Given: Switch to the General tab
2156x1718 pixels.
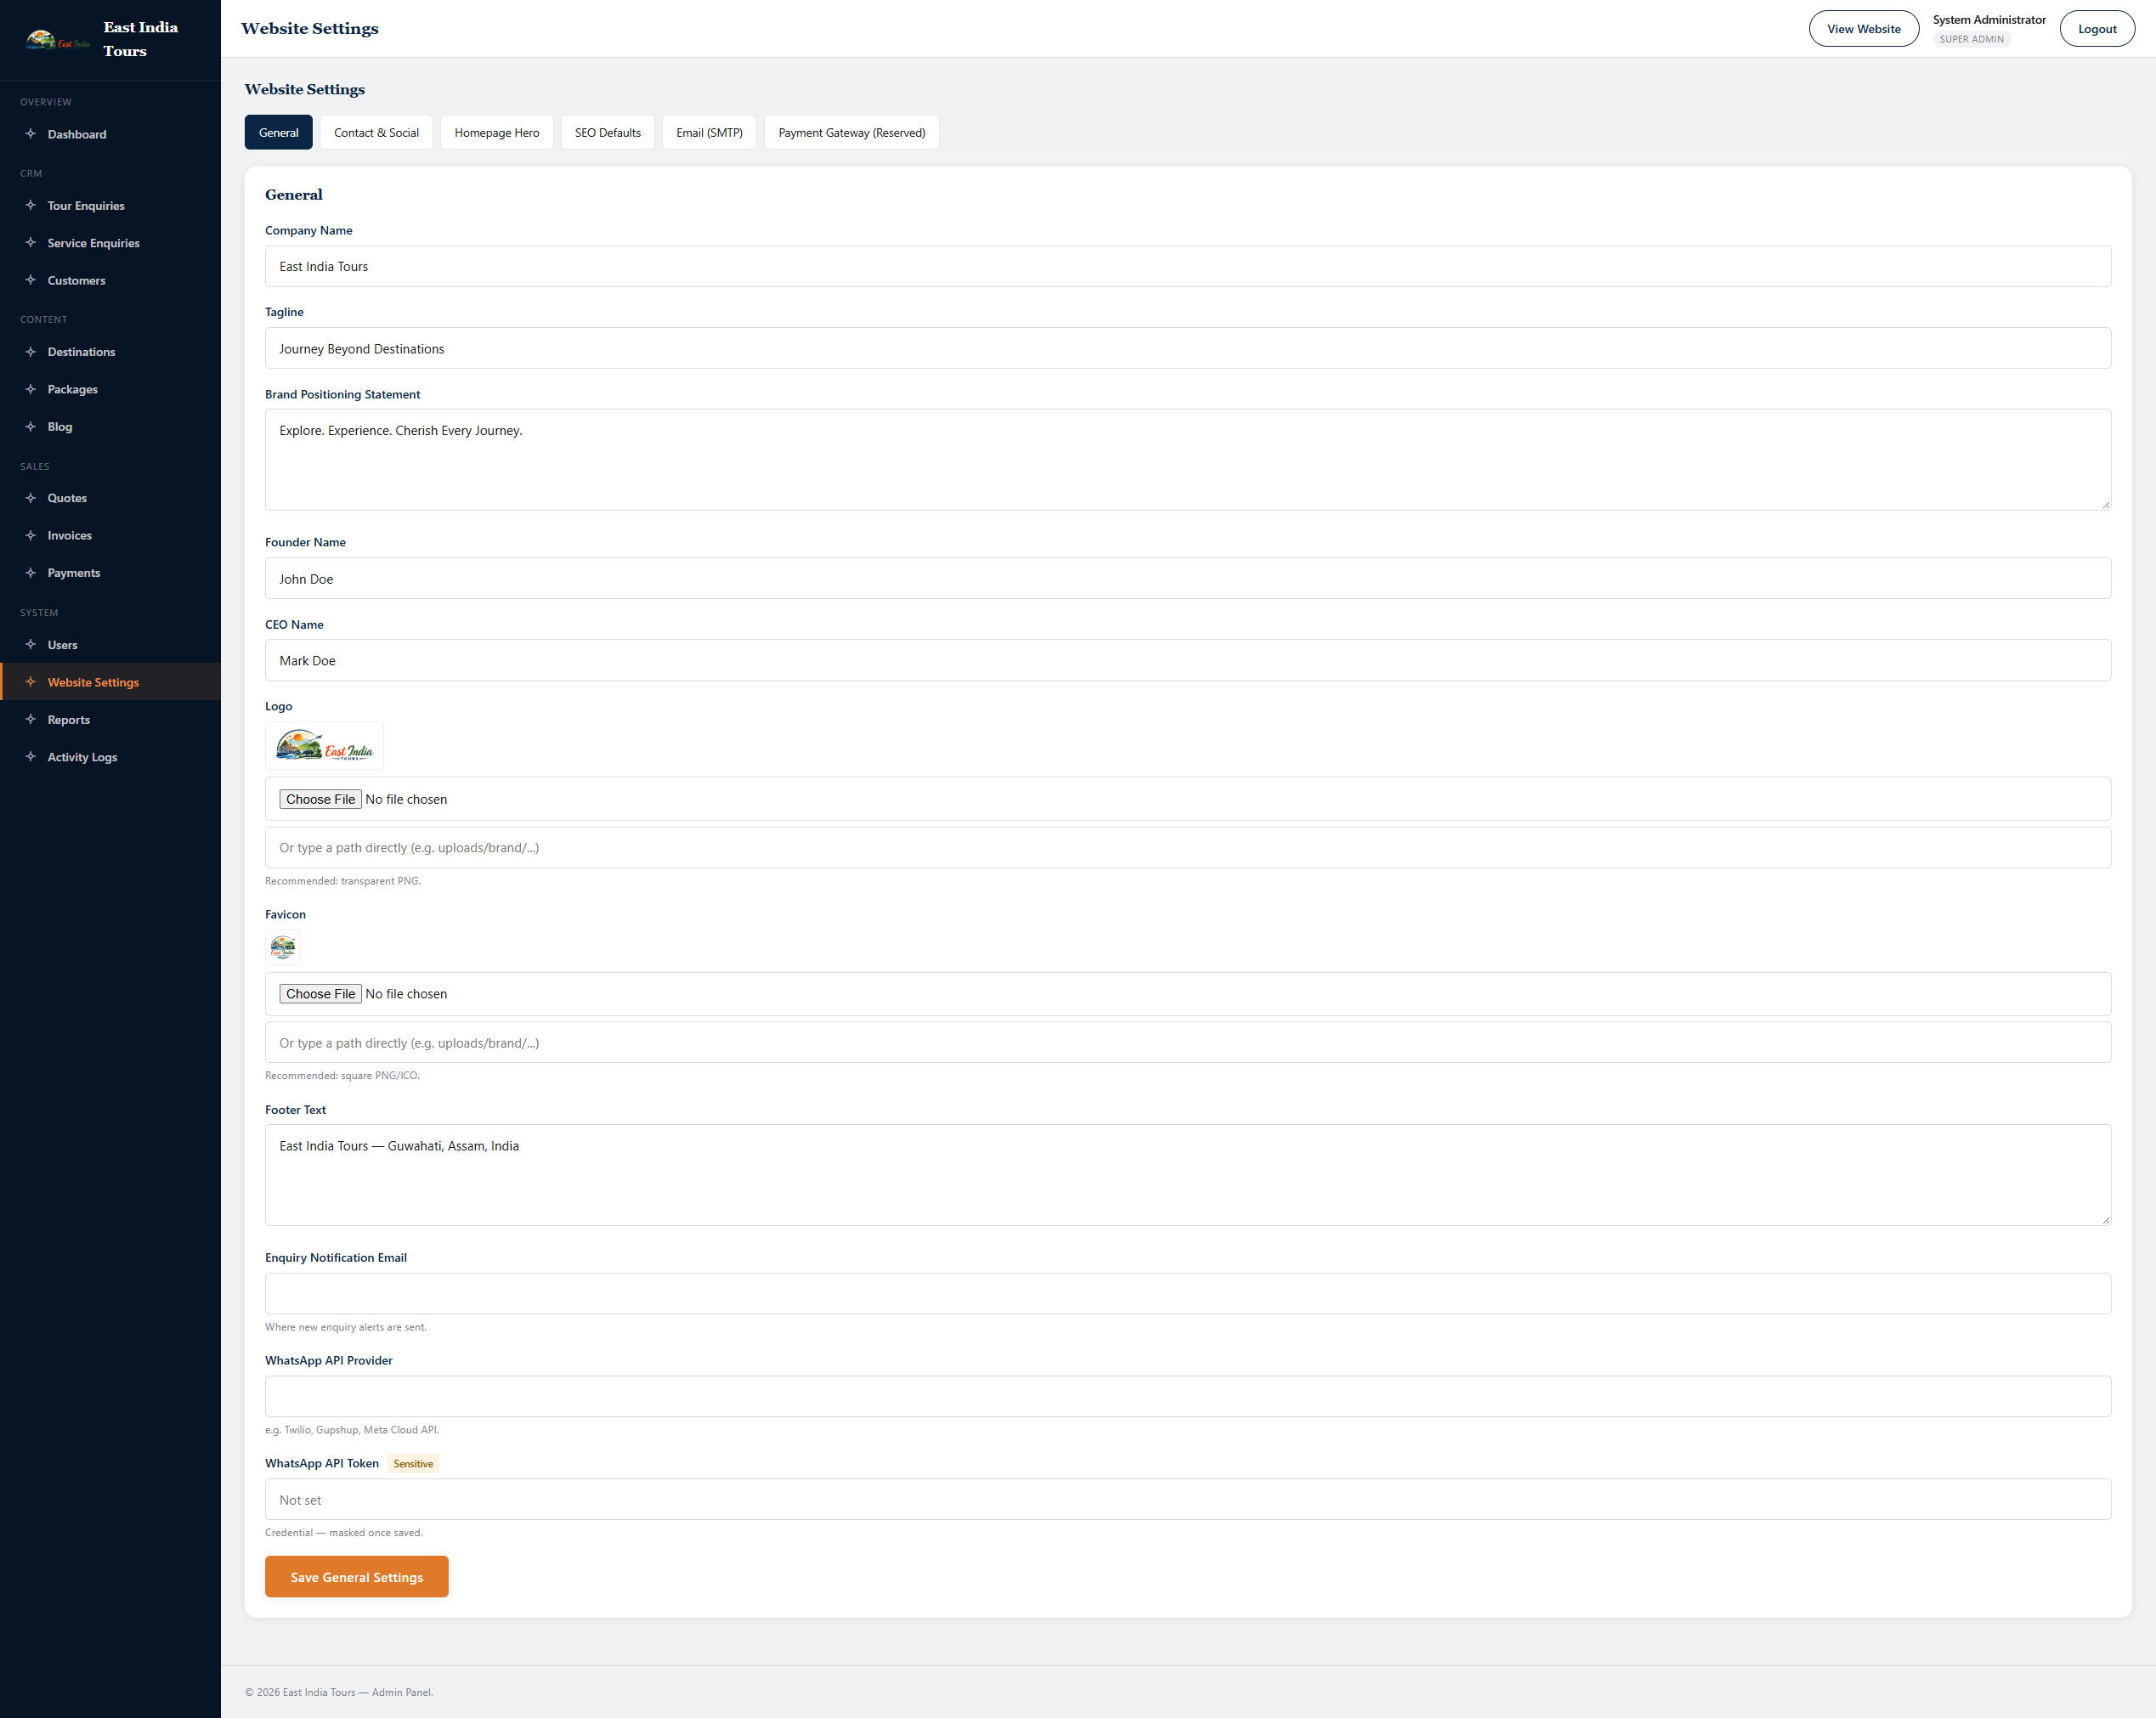Looking at the screenshot, I should coord(278,133).
